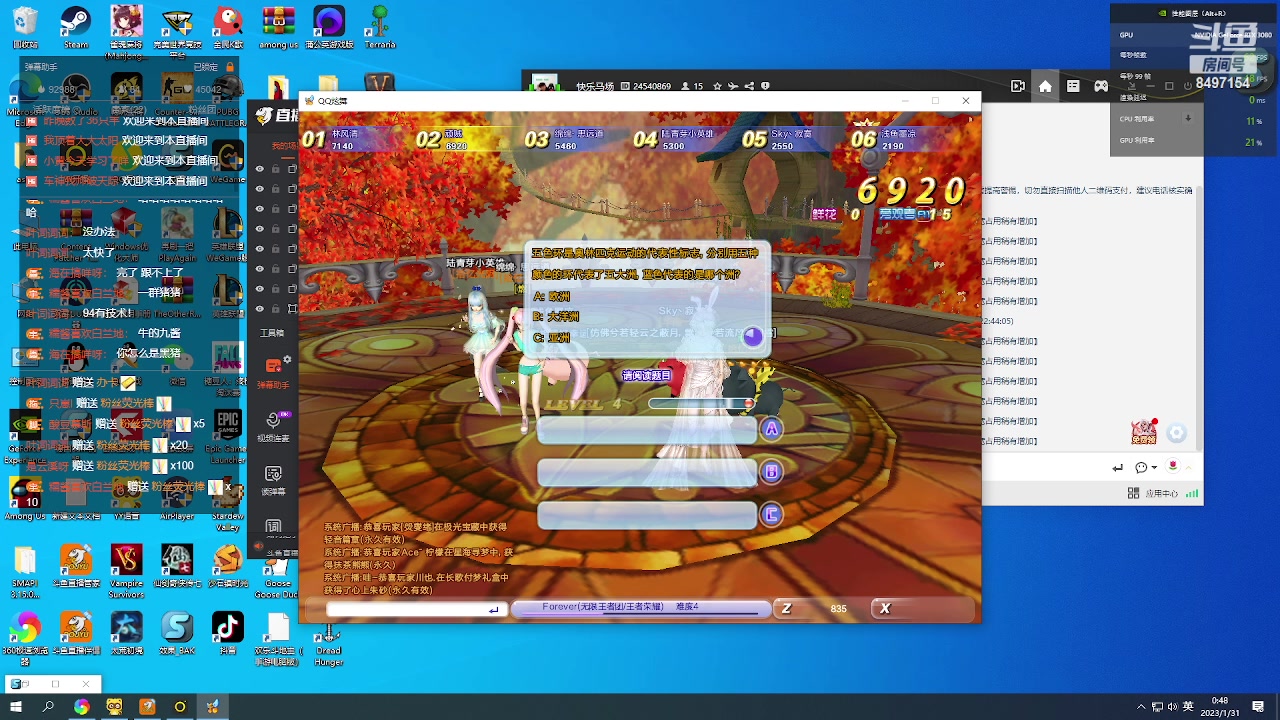Image resolution: width=1280 pixels, height=720 pixels.
Task: Open taskbar search
Action: click(x=48, y=707)
